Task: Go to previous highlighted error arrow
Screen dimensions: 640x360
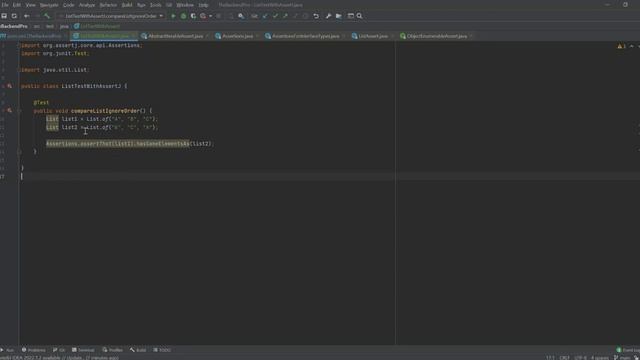Action: point(631,46)
